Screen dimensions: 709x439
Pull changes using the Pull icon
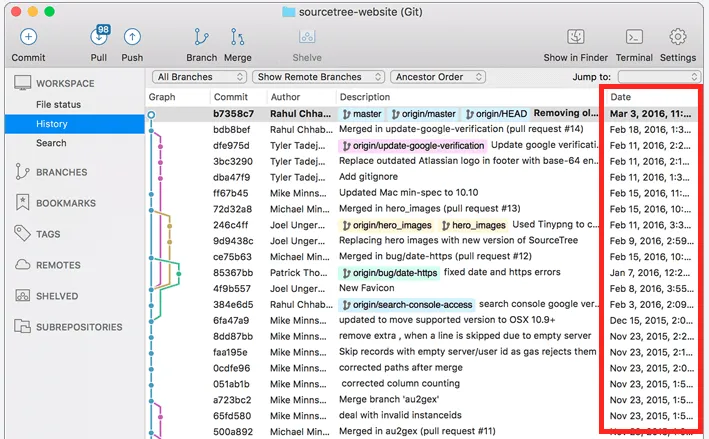pos(99,38)
